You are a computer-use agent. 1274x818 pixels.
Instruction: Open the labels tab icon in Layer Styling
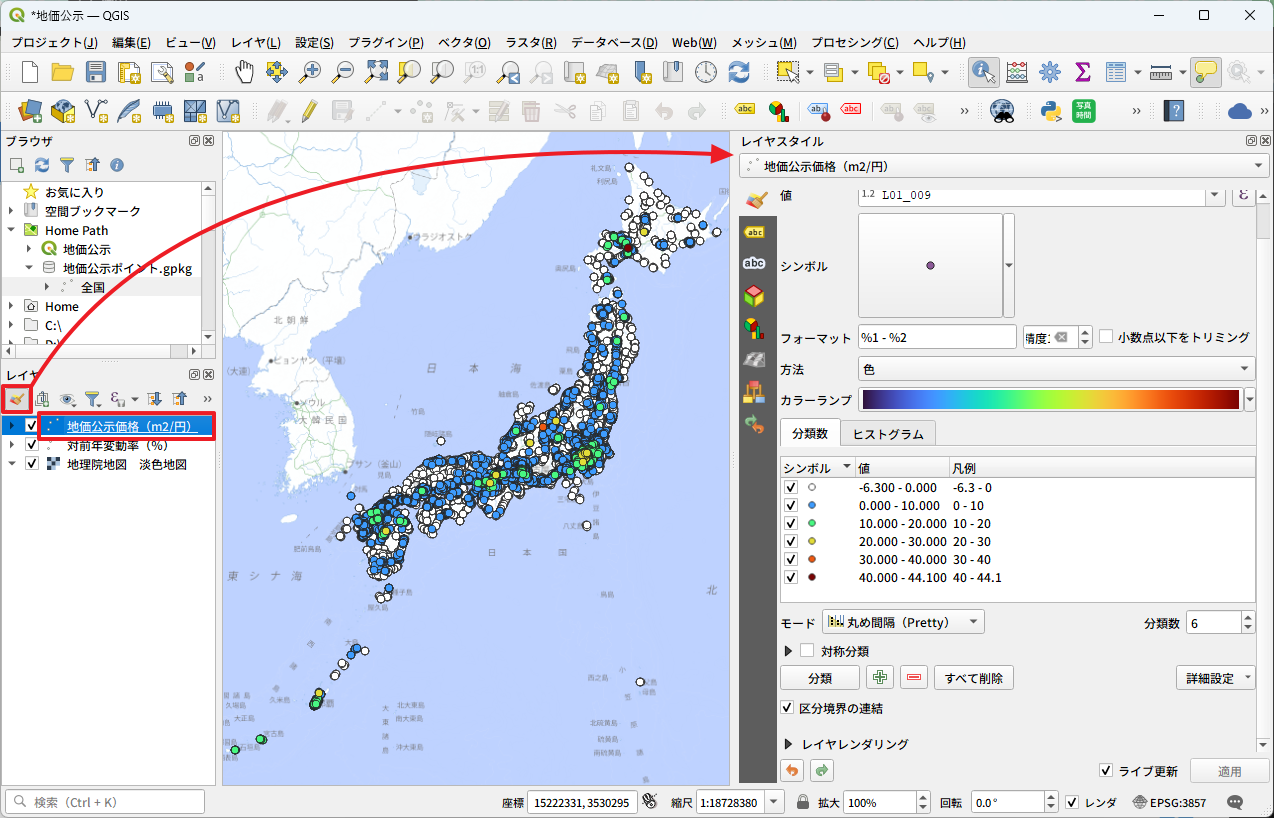(755, 232)
